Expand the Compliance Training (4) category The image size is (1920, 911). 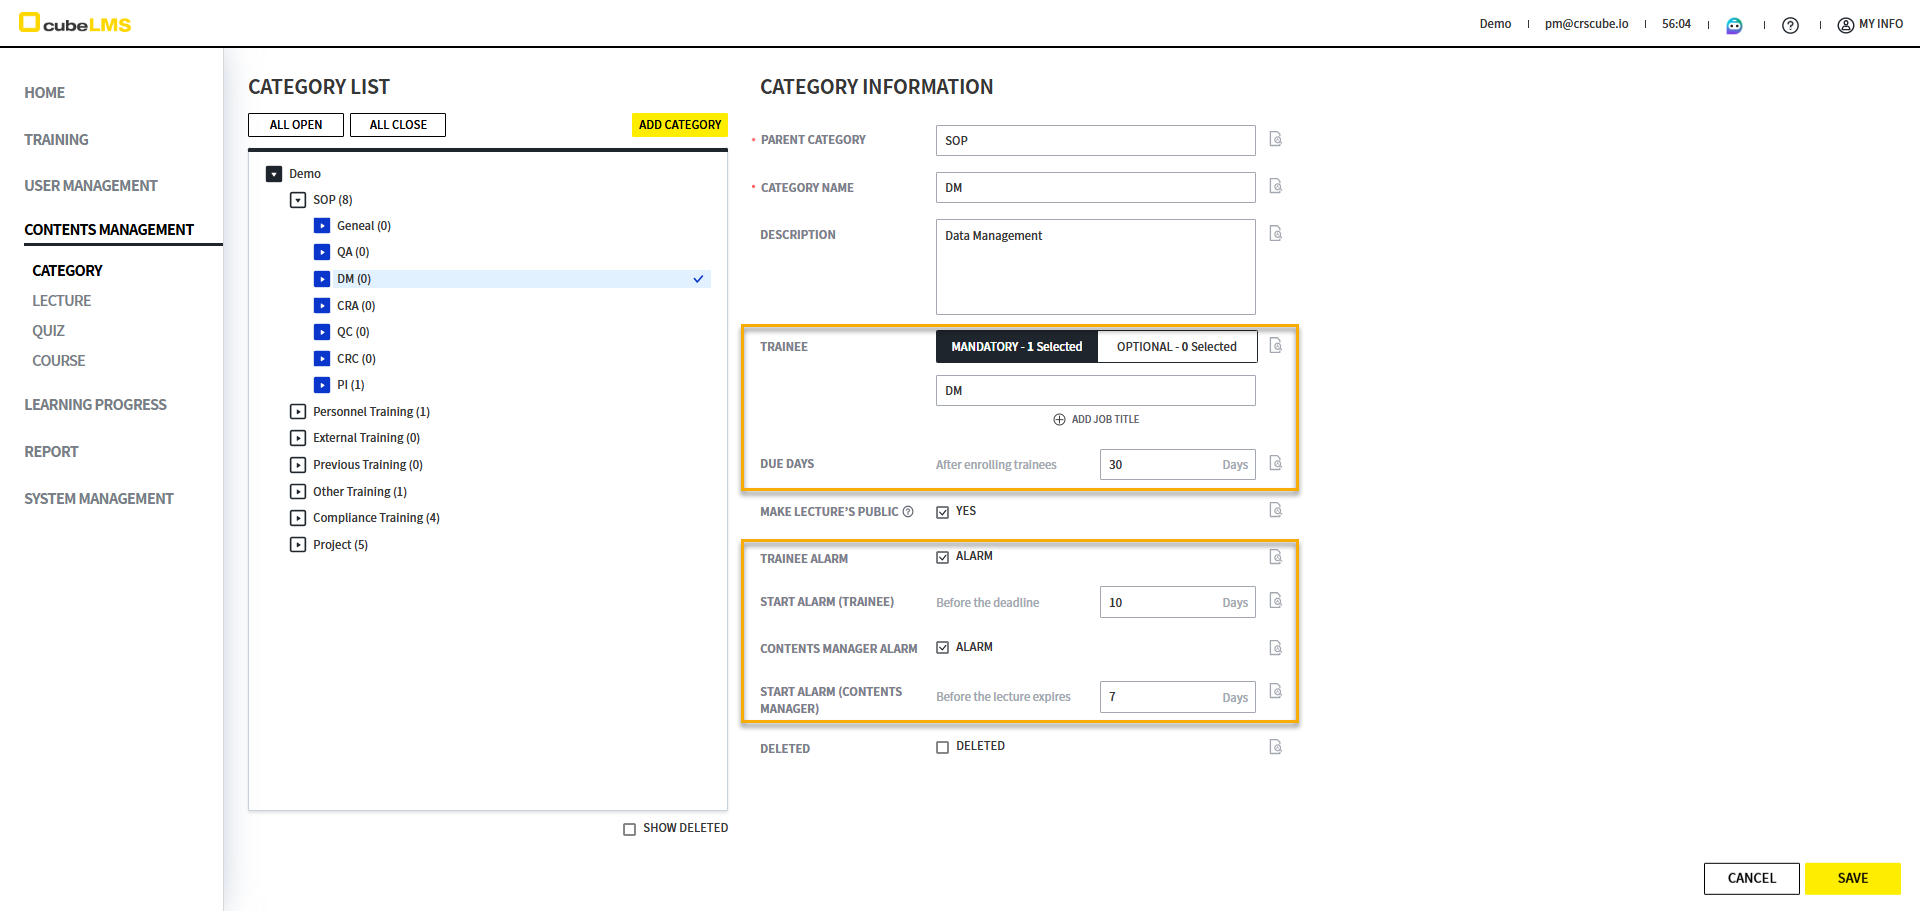click(298, 518)
